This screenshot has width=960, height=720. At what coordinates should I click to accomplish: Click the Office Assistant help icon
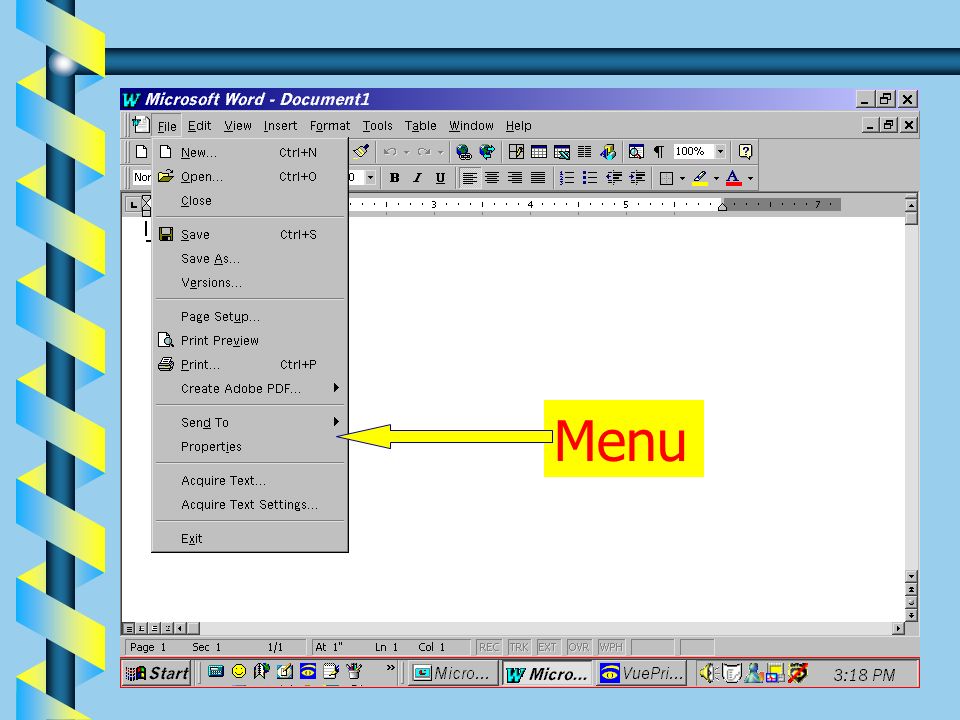coord(745,151)
